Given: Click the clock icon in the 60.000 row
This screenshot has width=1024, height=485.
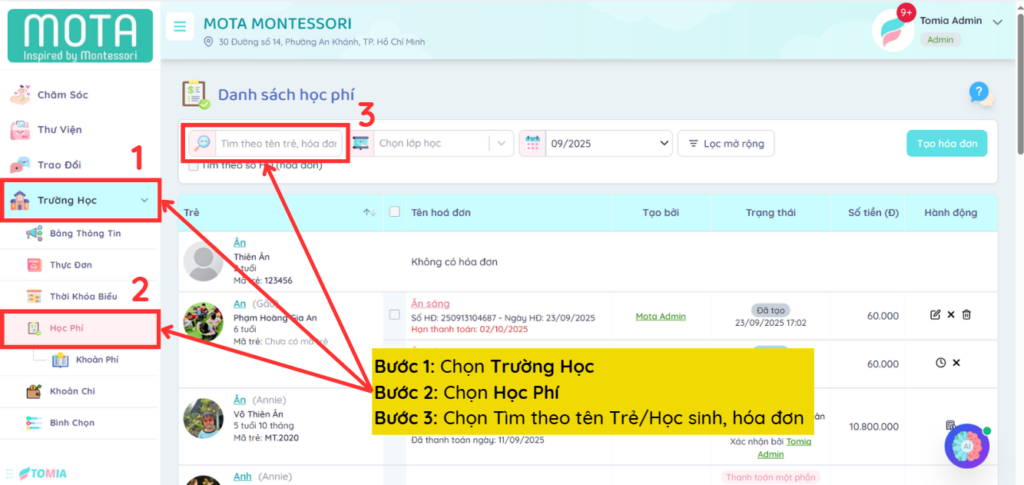Looking at the screenshot, I should [x=940, y=362].
